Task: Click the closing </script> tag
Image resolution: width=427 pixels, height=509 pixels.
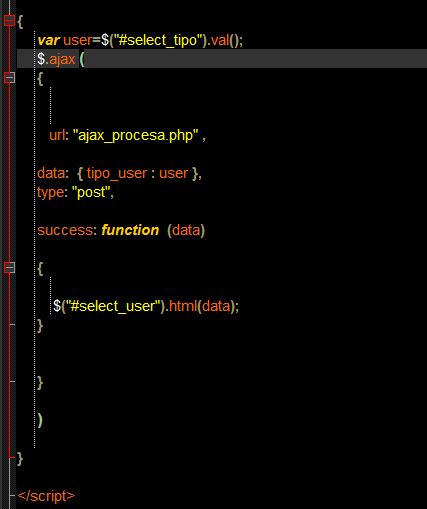Action: tap(46, 496)
